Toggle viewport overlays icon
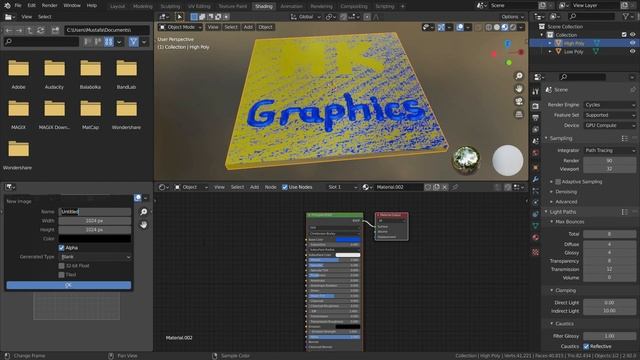The height and width of the screenshot is (360, 640). (x=460, y=27)
